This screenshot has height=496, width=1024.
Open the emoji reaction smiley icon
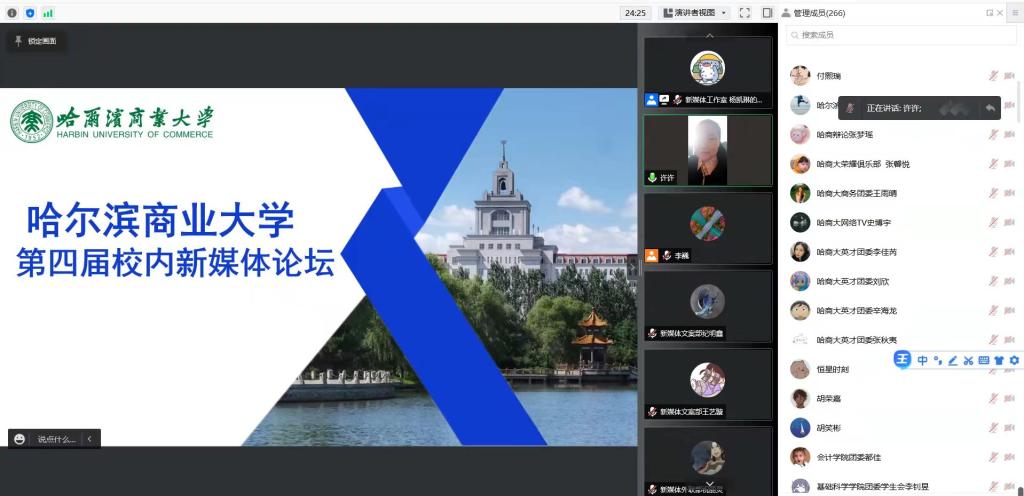(x=20, y=438)
